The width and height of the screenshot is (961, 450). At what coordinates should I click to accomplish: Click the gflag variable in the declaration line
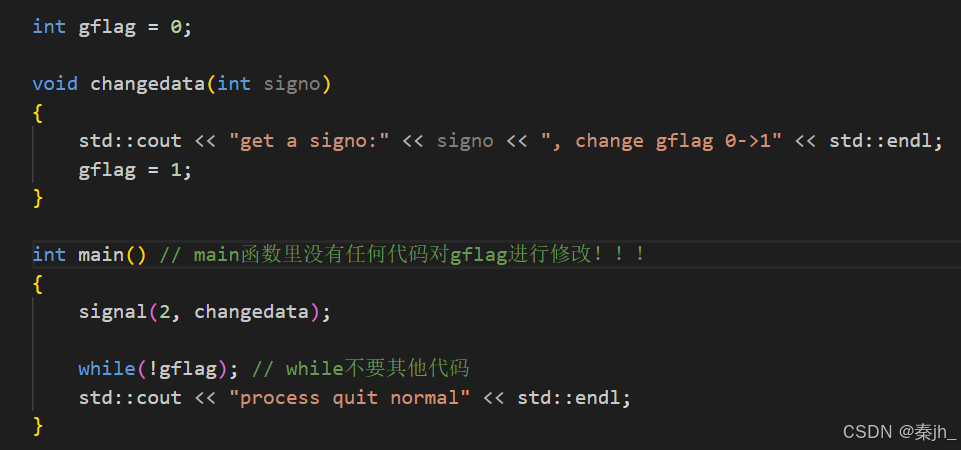click(x=107, y=28)
